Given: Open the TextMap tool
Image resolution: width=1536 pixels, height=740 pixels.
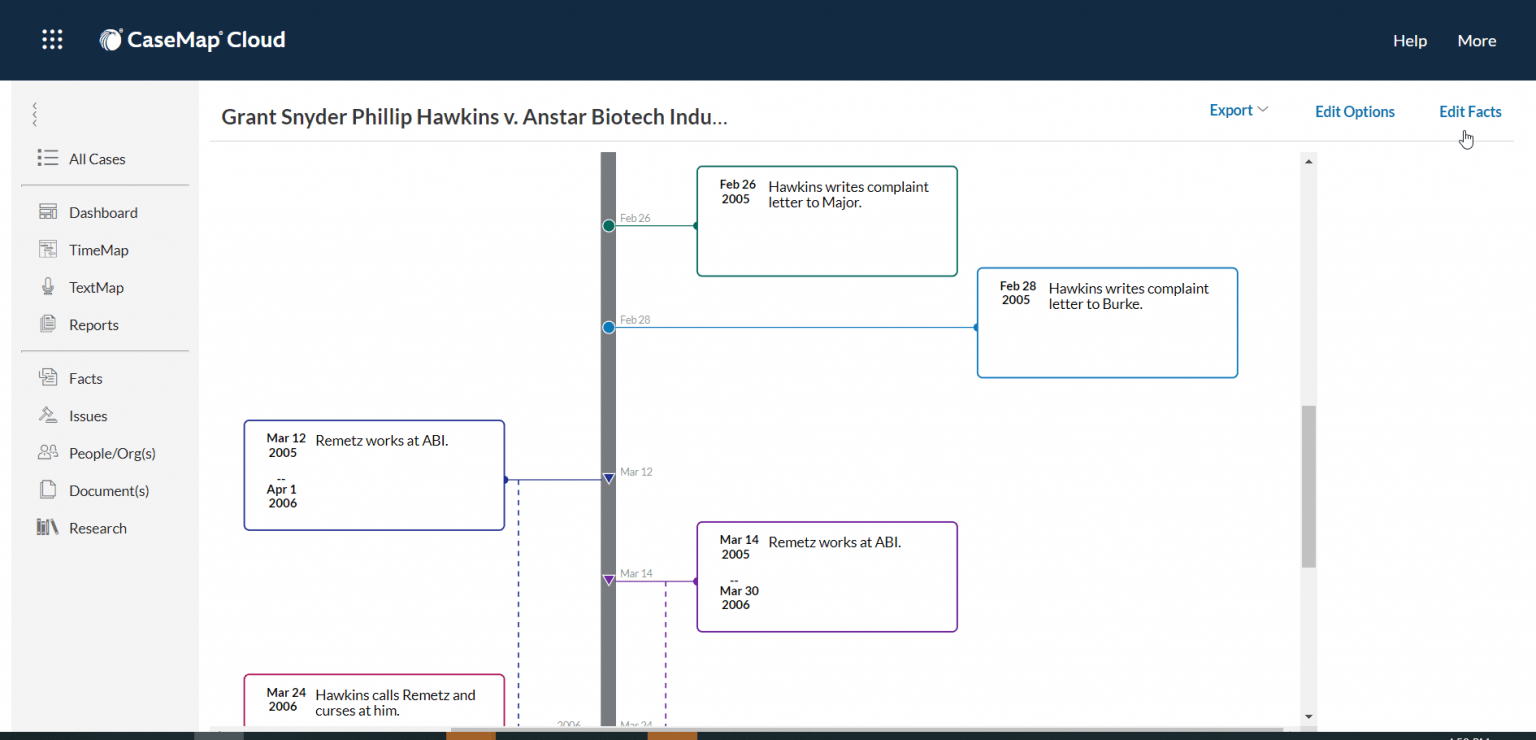Looking at the screenshot, I should click(98, 287).
